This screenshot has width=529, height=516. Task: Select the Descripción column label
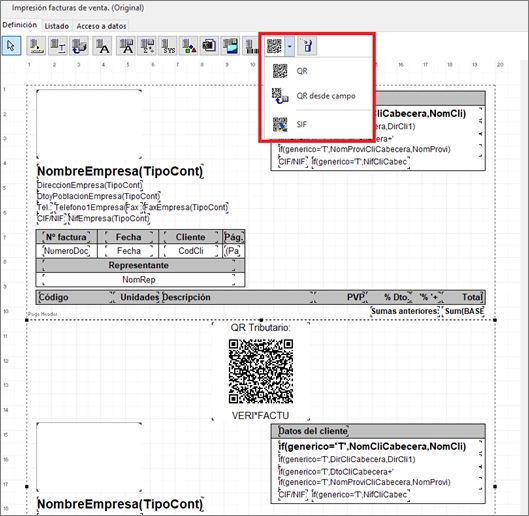[x=238, y=297]
